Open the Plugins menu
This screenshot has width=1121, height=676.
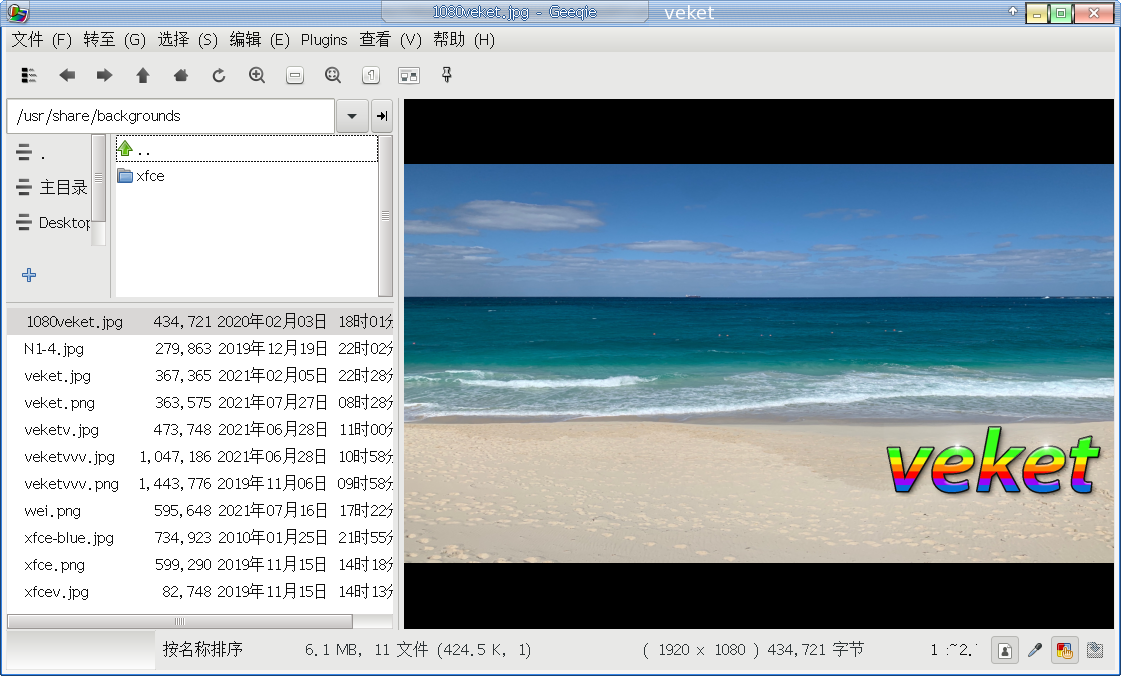pos(324,40)
